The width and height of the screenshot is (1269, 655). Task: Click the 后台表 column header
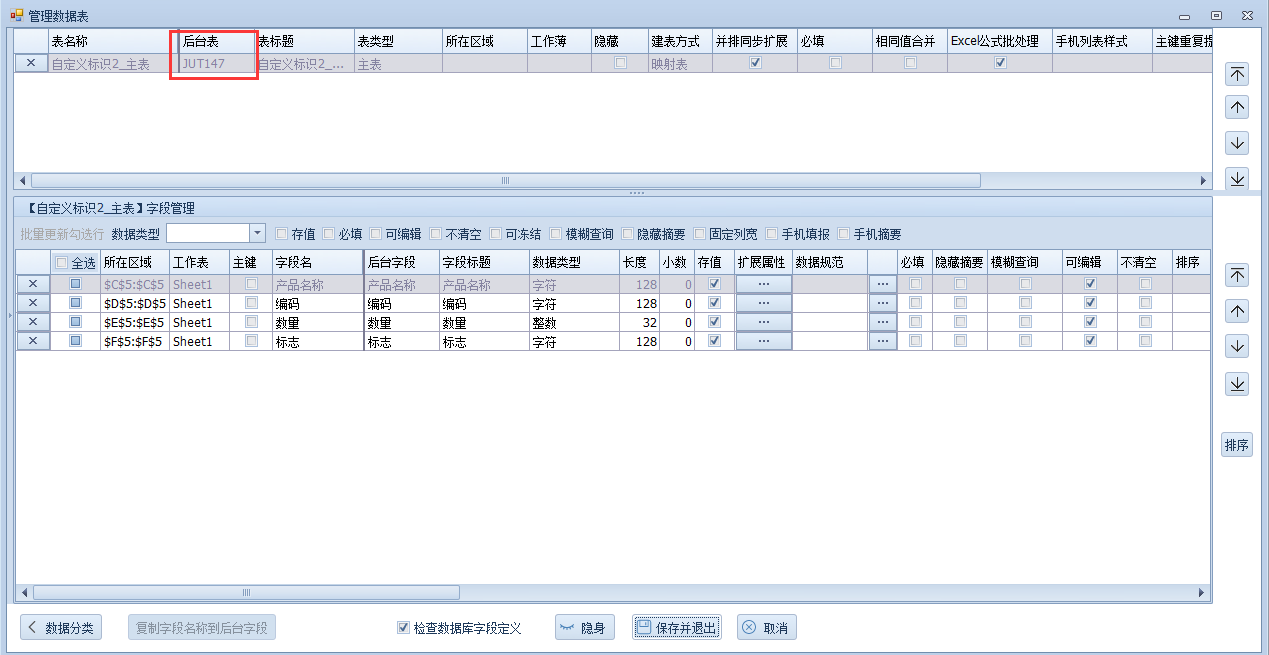[214, 42]
